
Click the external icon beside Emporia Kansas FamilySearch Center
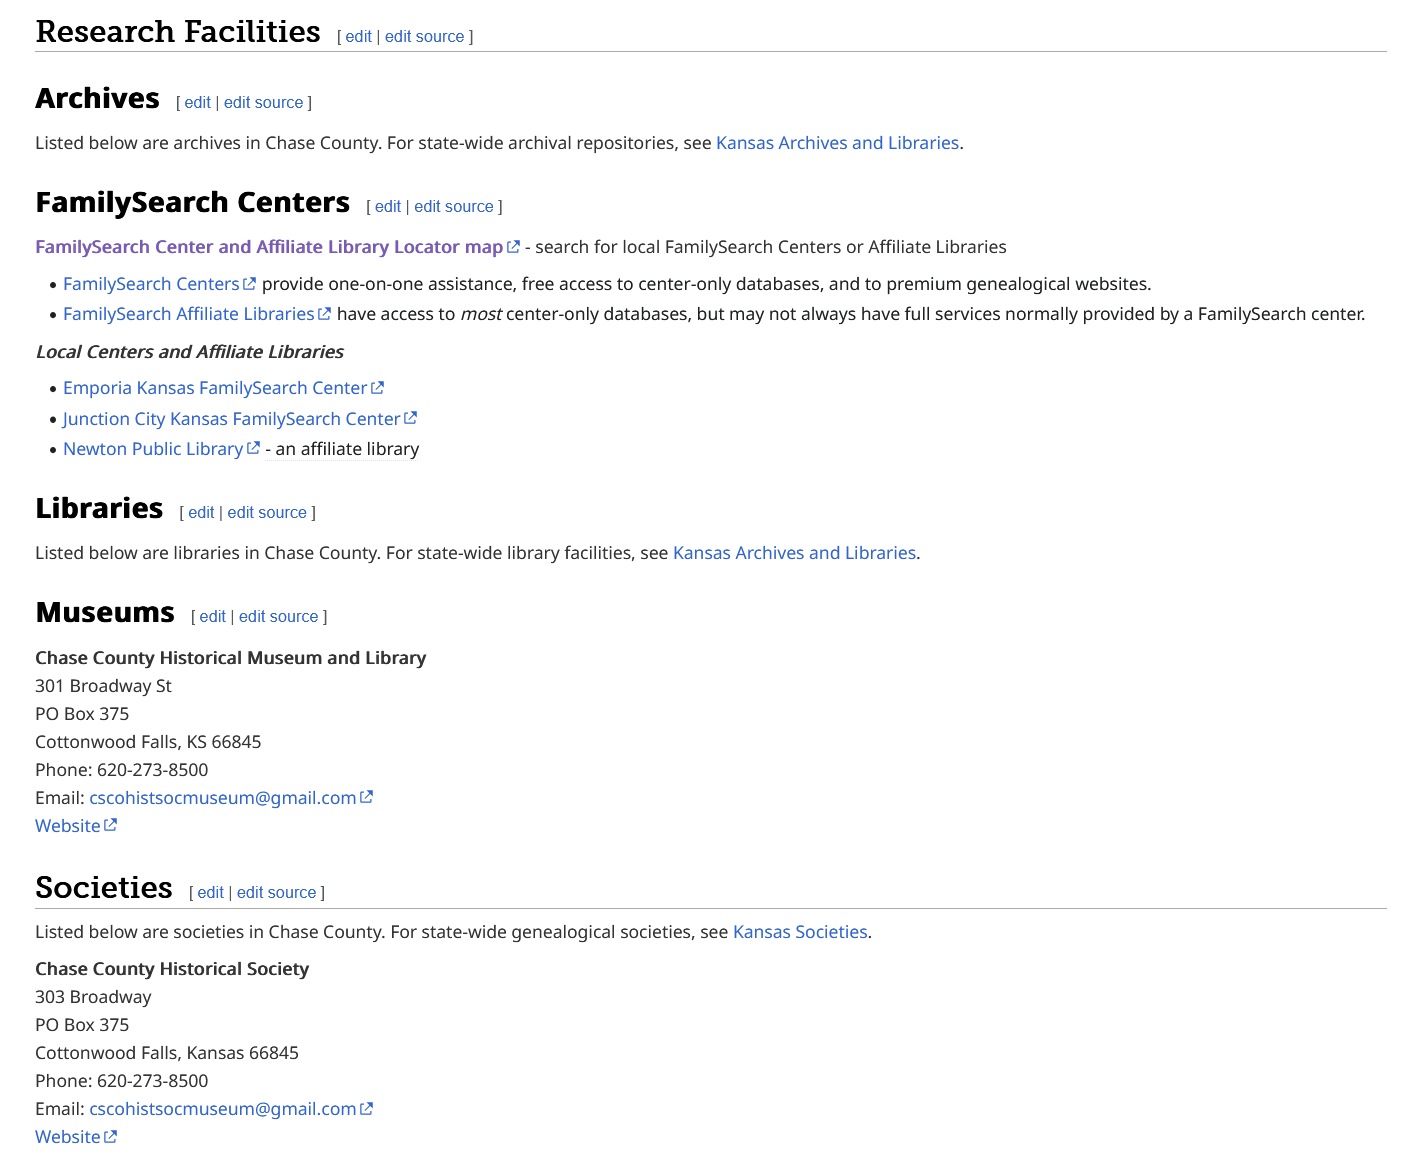(378, 387)
